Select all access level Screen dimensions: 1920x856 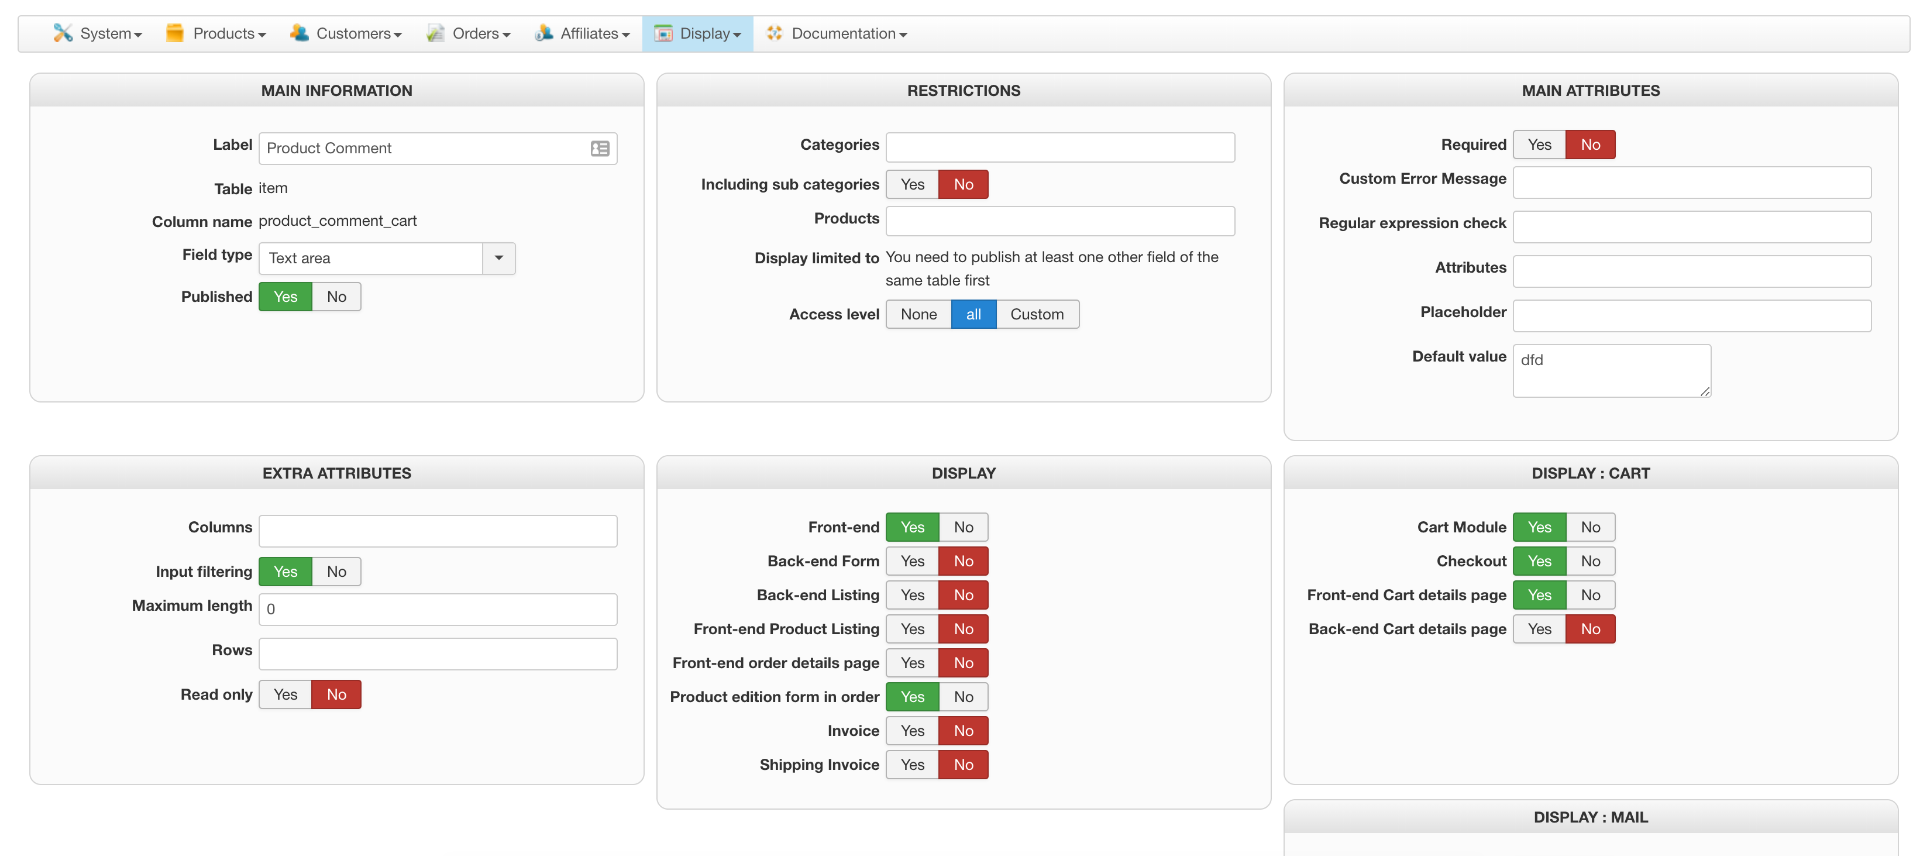pos(974,314)
